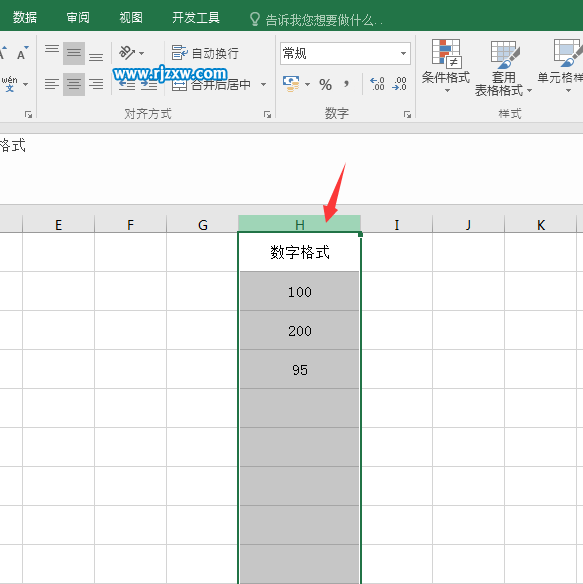
Task: Expand the text orientation dropdown arrow
Action: [142, 53]
